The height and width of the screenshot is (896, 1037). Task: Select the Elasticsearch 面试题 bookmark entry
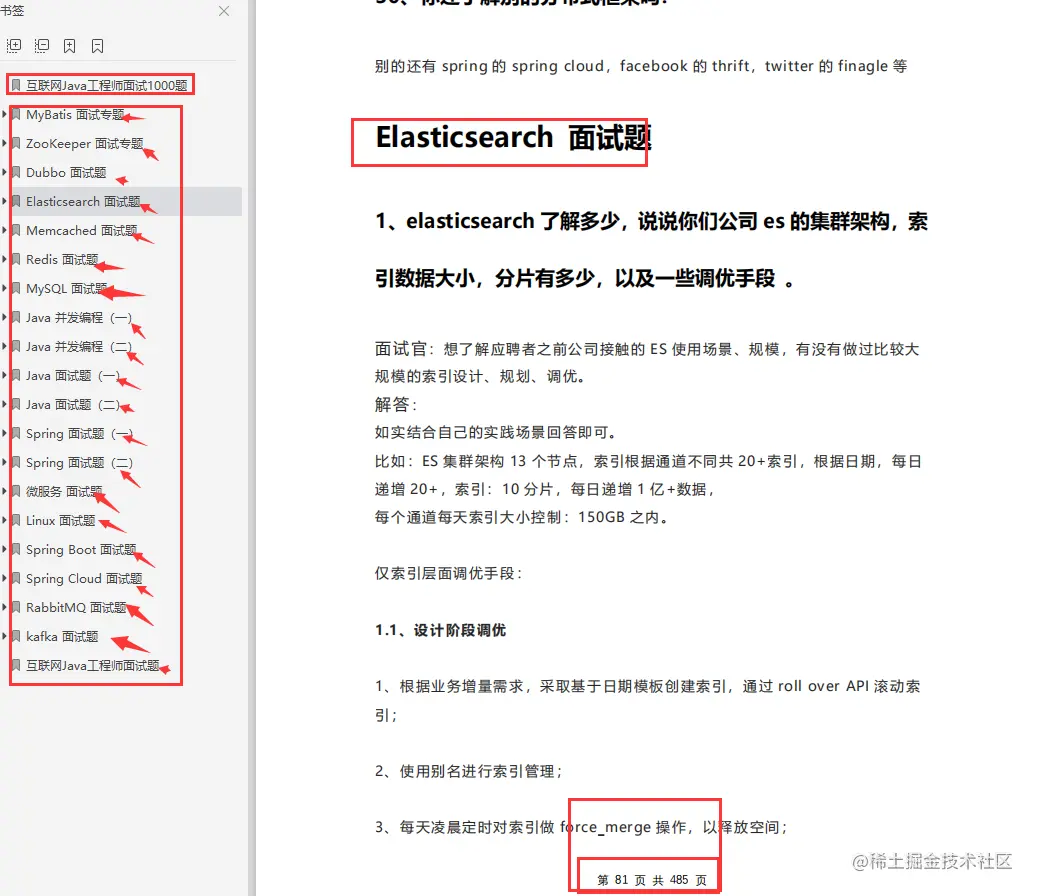(x=85, y=201)
